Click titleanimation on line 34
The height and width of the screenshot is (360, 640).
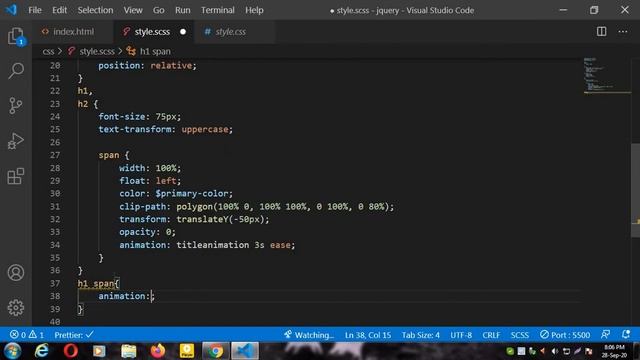212,244
